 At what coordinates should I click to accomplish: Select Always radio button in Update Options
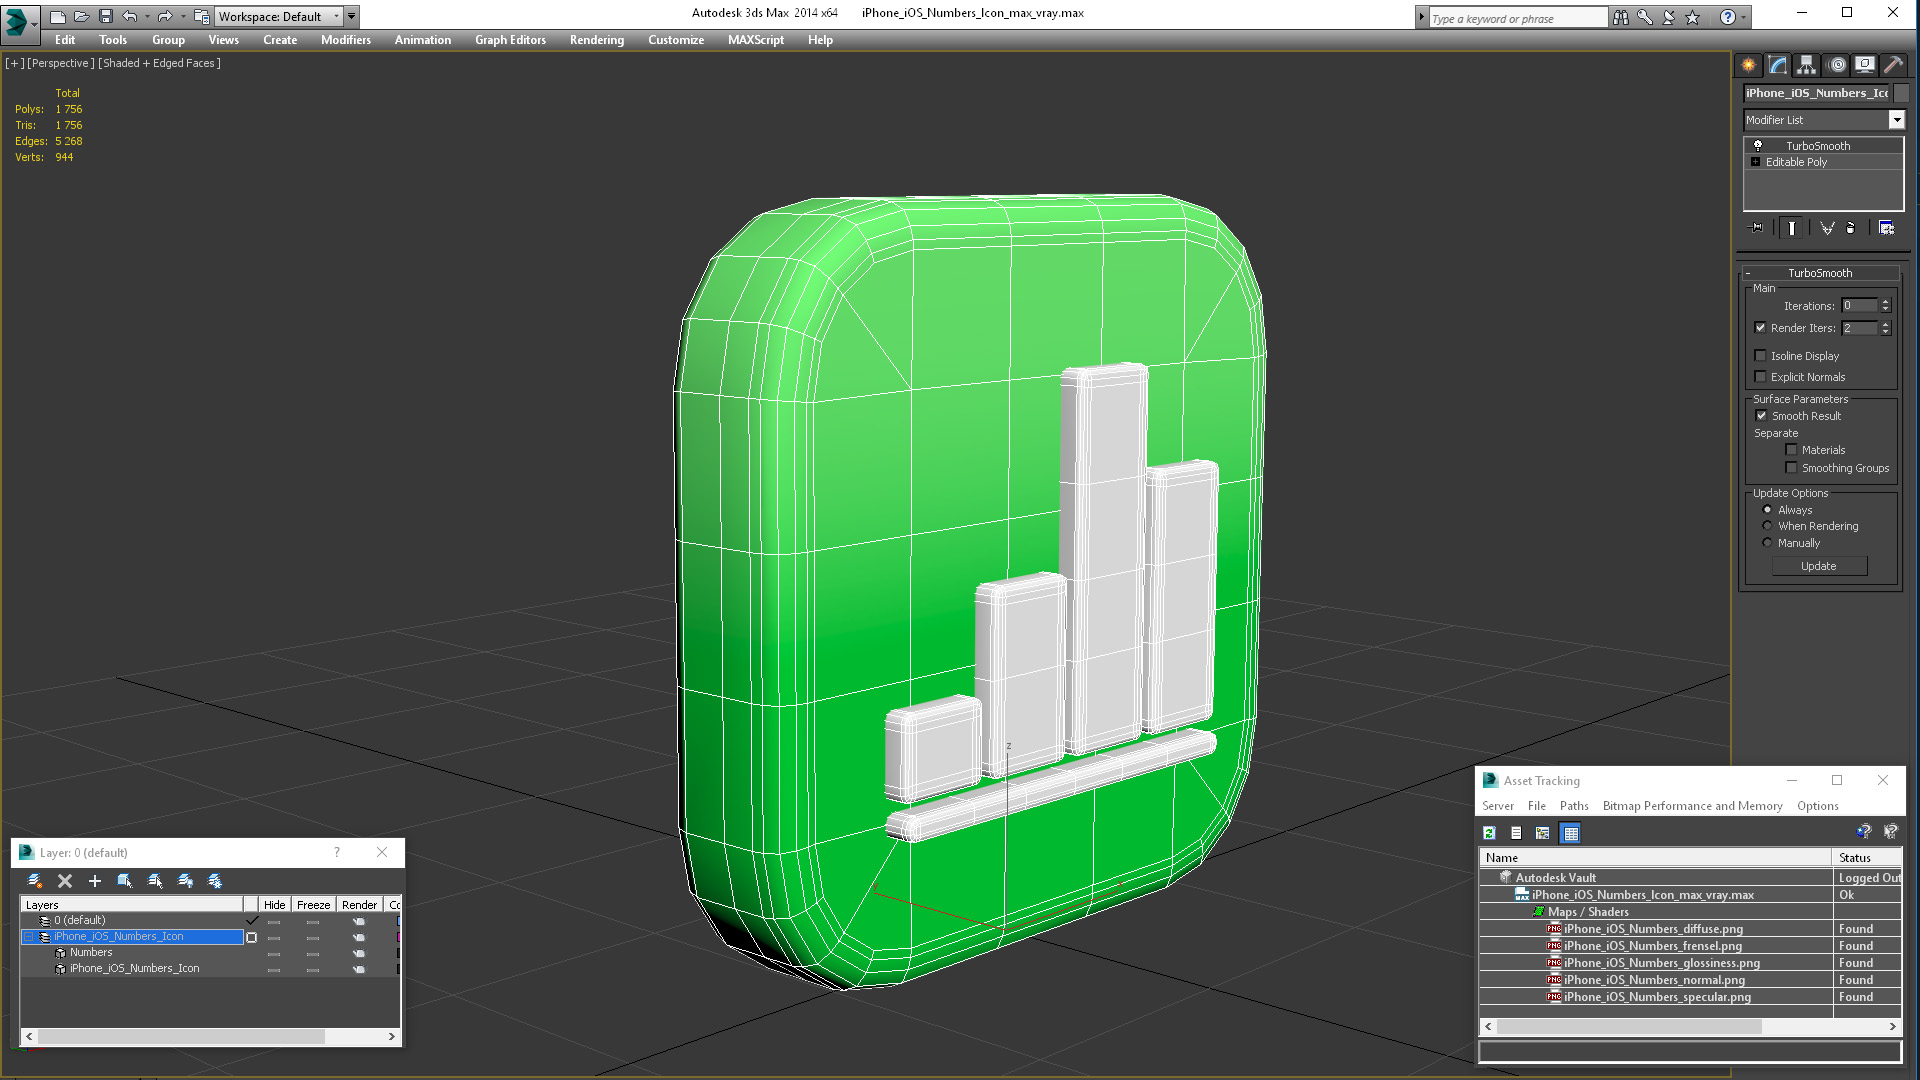point(1766,509)
